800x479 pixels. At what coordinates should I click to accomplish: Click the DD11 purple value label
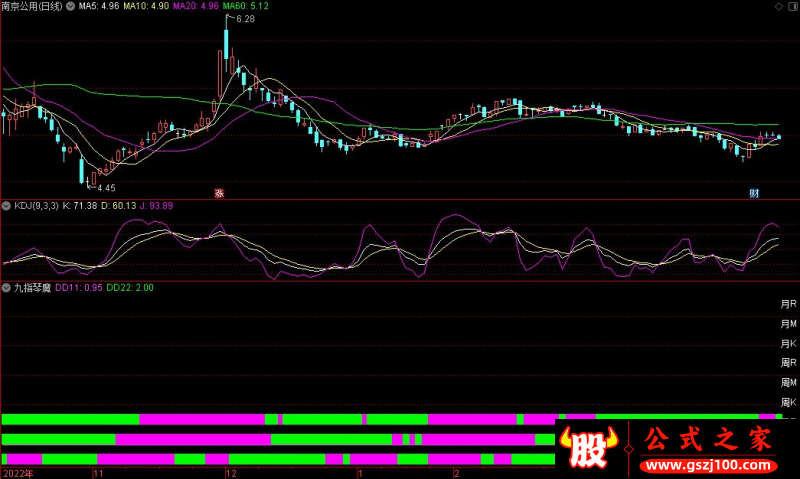78,287
